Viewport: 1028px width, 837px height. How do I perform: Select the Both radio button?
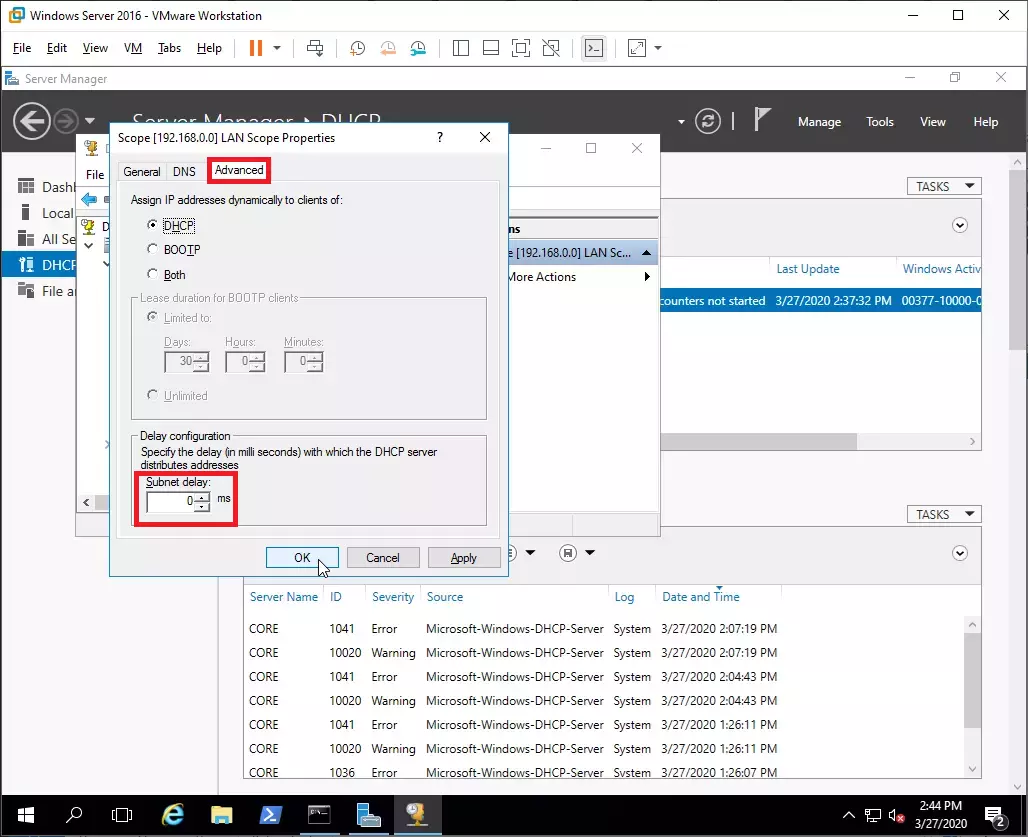(153, 274)
